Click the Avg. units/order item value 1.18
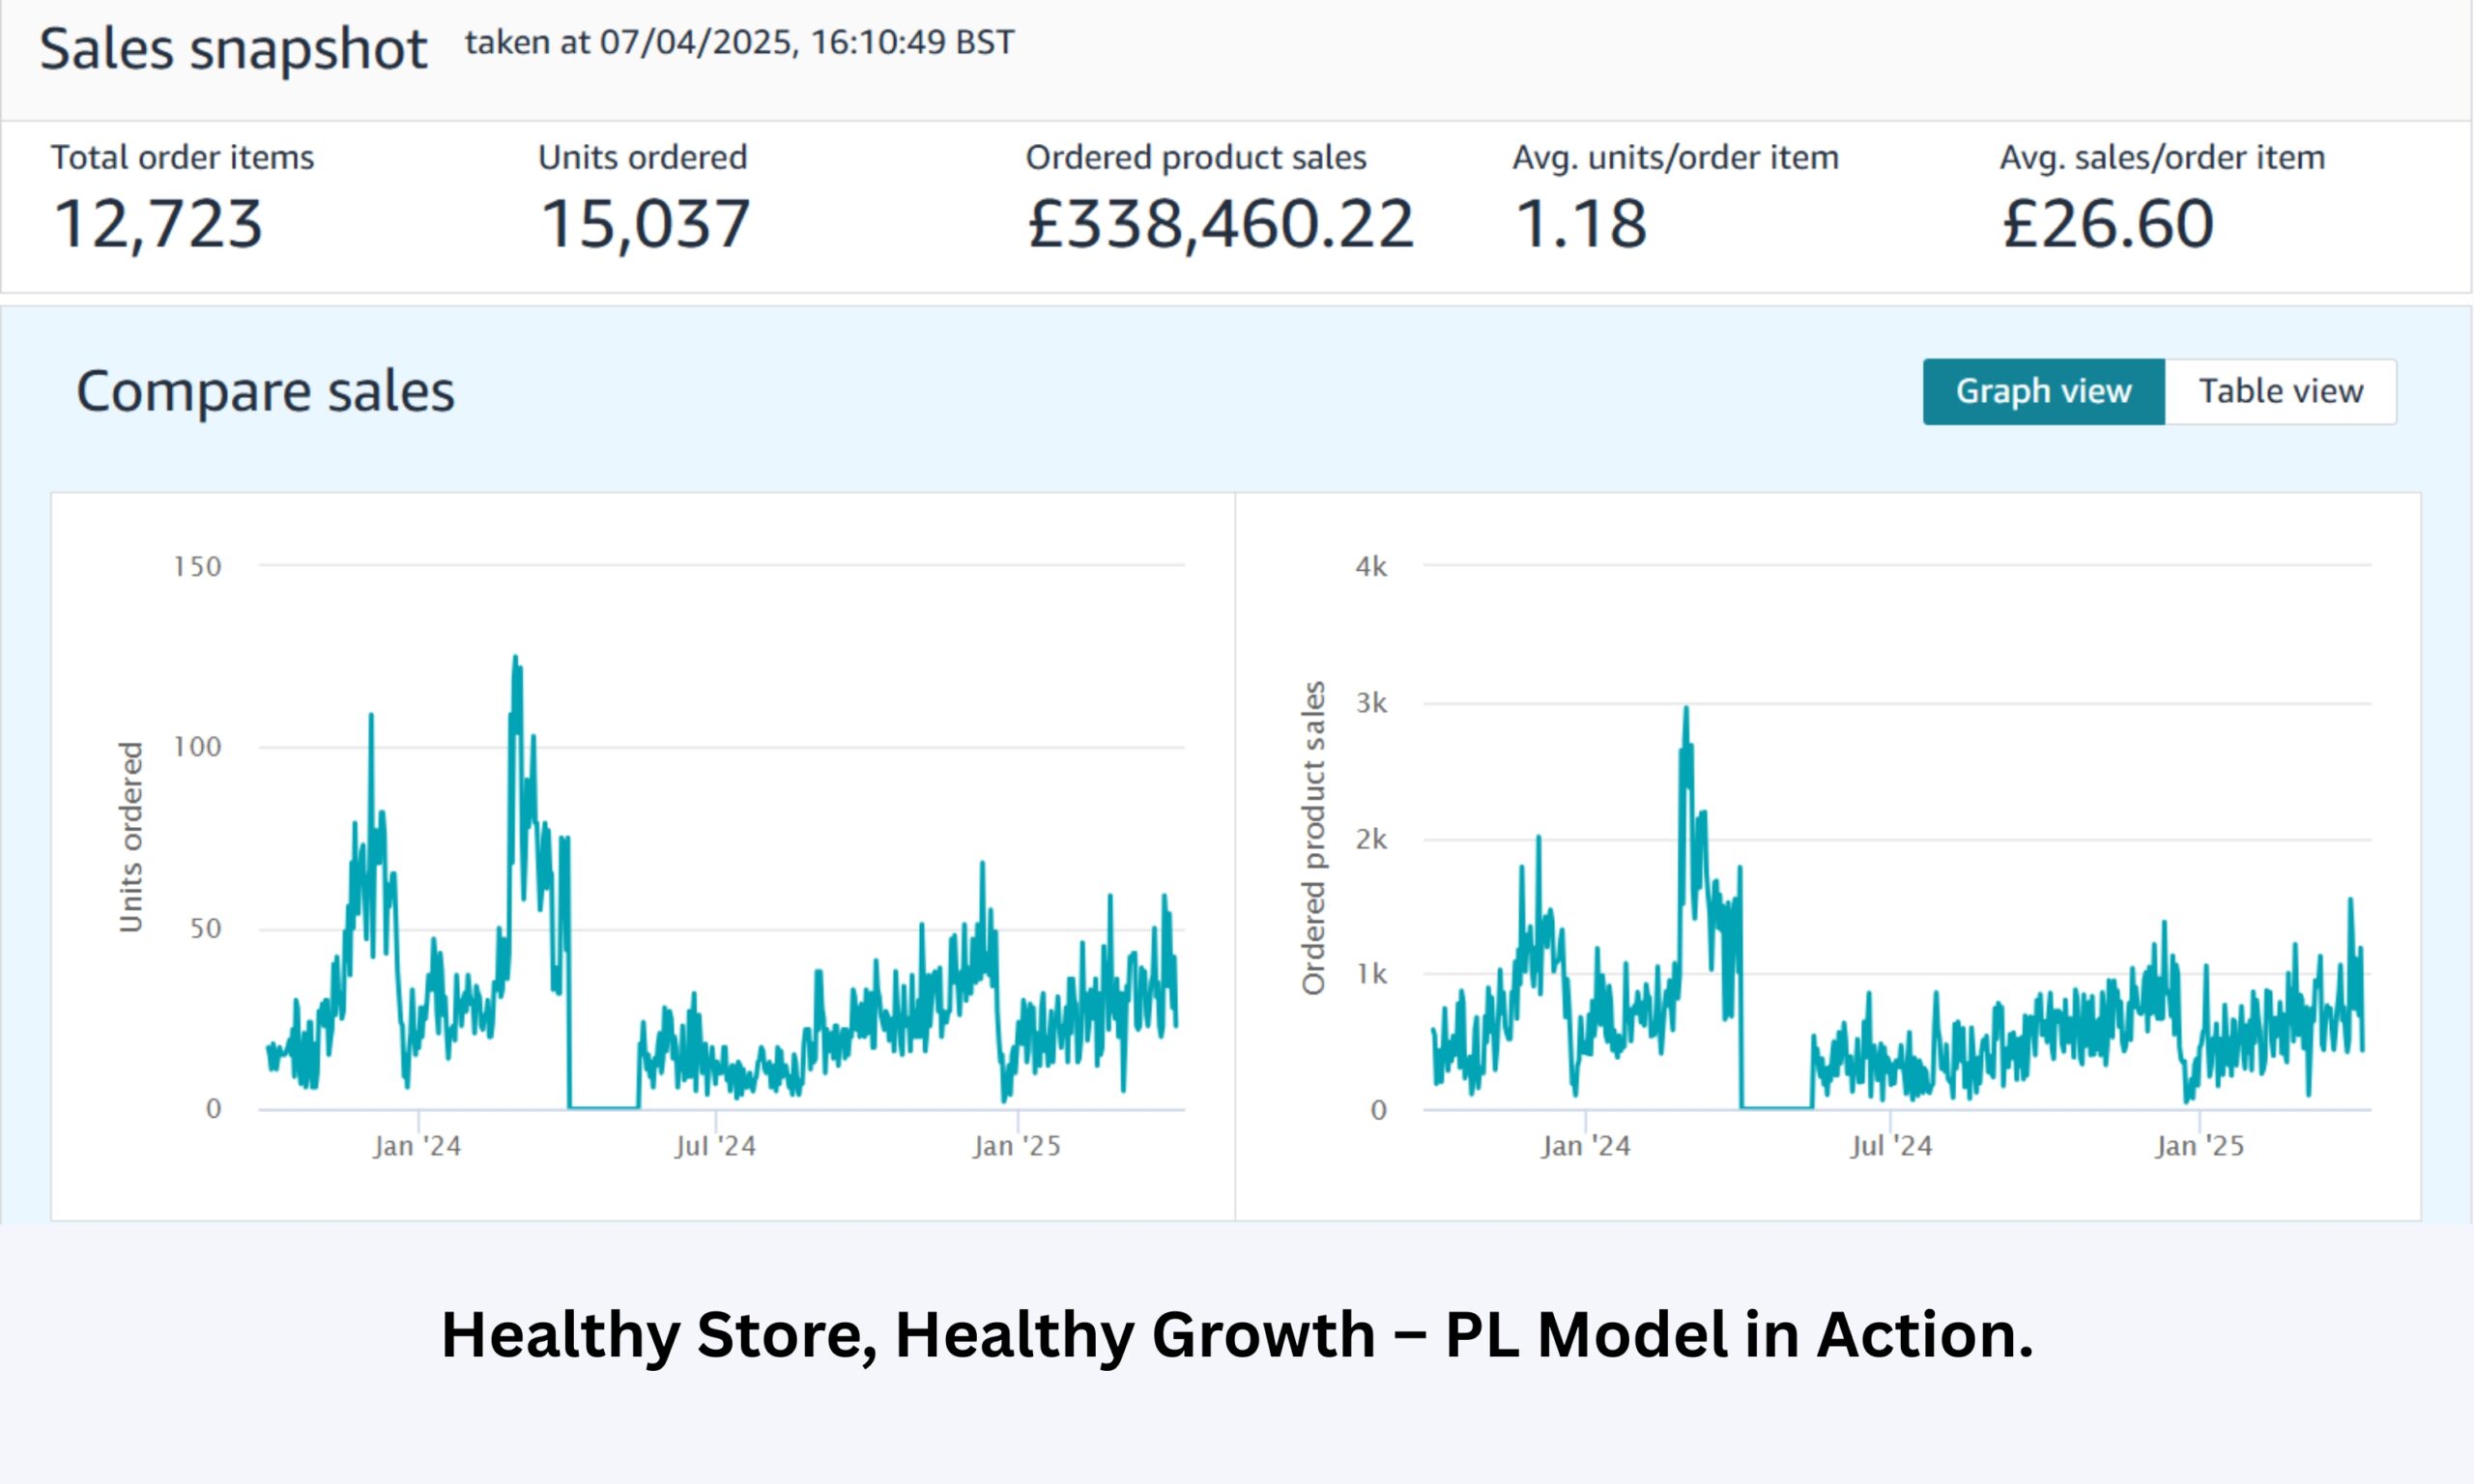The width and height of the screenshot is (2474, 1484). point(1580,223)
